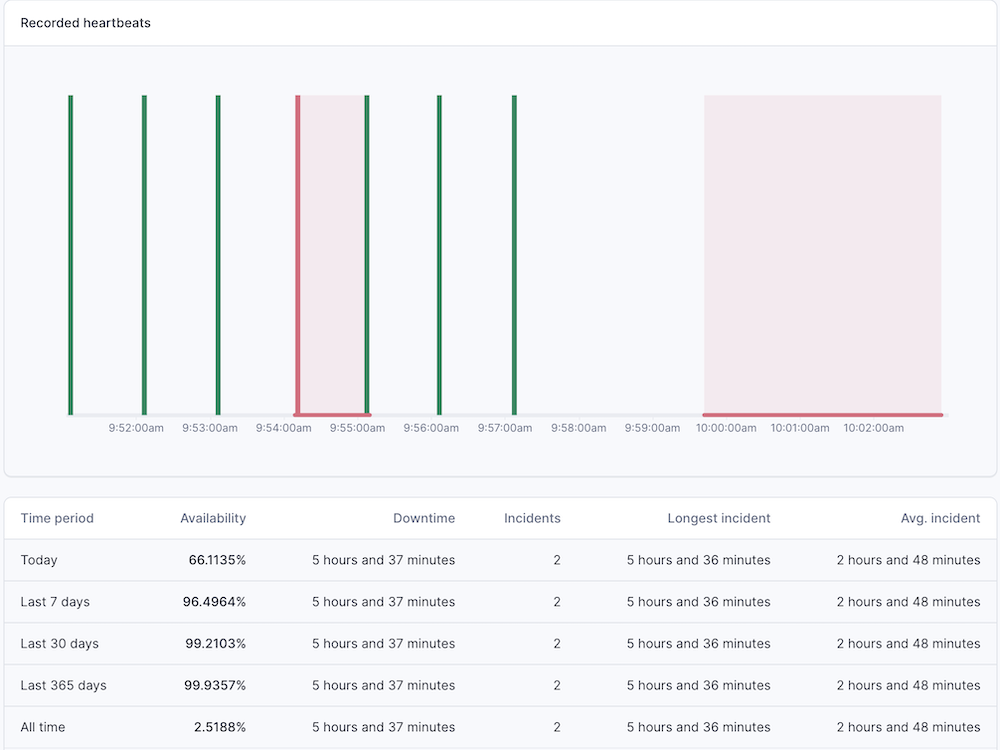Click the first green heartbeat bar before 9:52:00am
The width and height of the screenshot is (1000, 750).
(71, 255)
